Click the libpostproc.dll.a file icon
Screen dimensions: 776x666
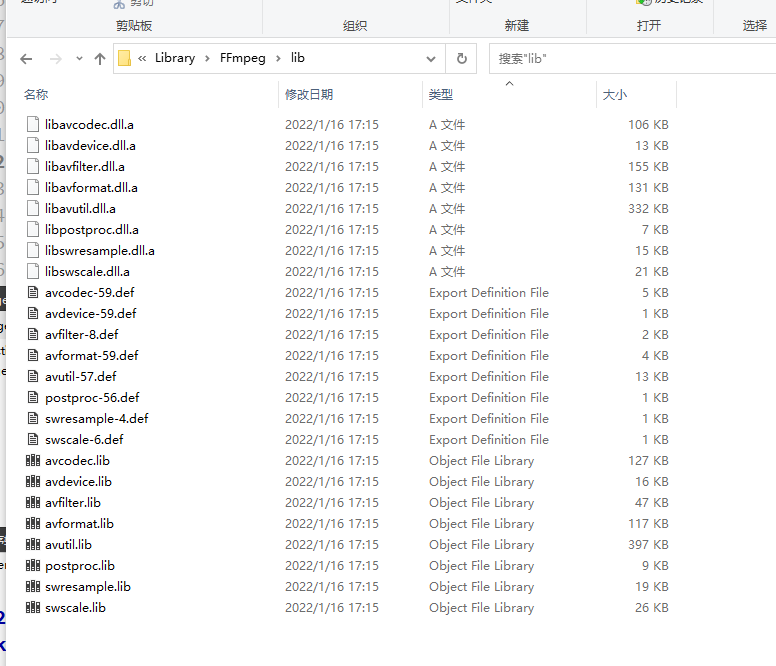pos(33,230)
